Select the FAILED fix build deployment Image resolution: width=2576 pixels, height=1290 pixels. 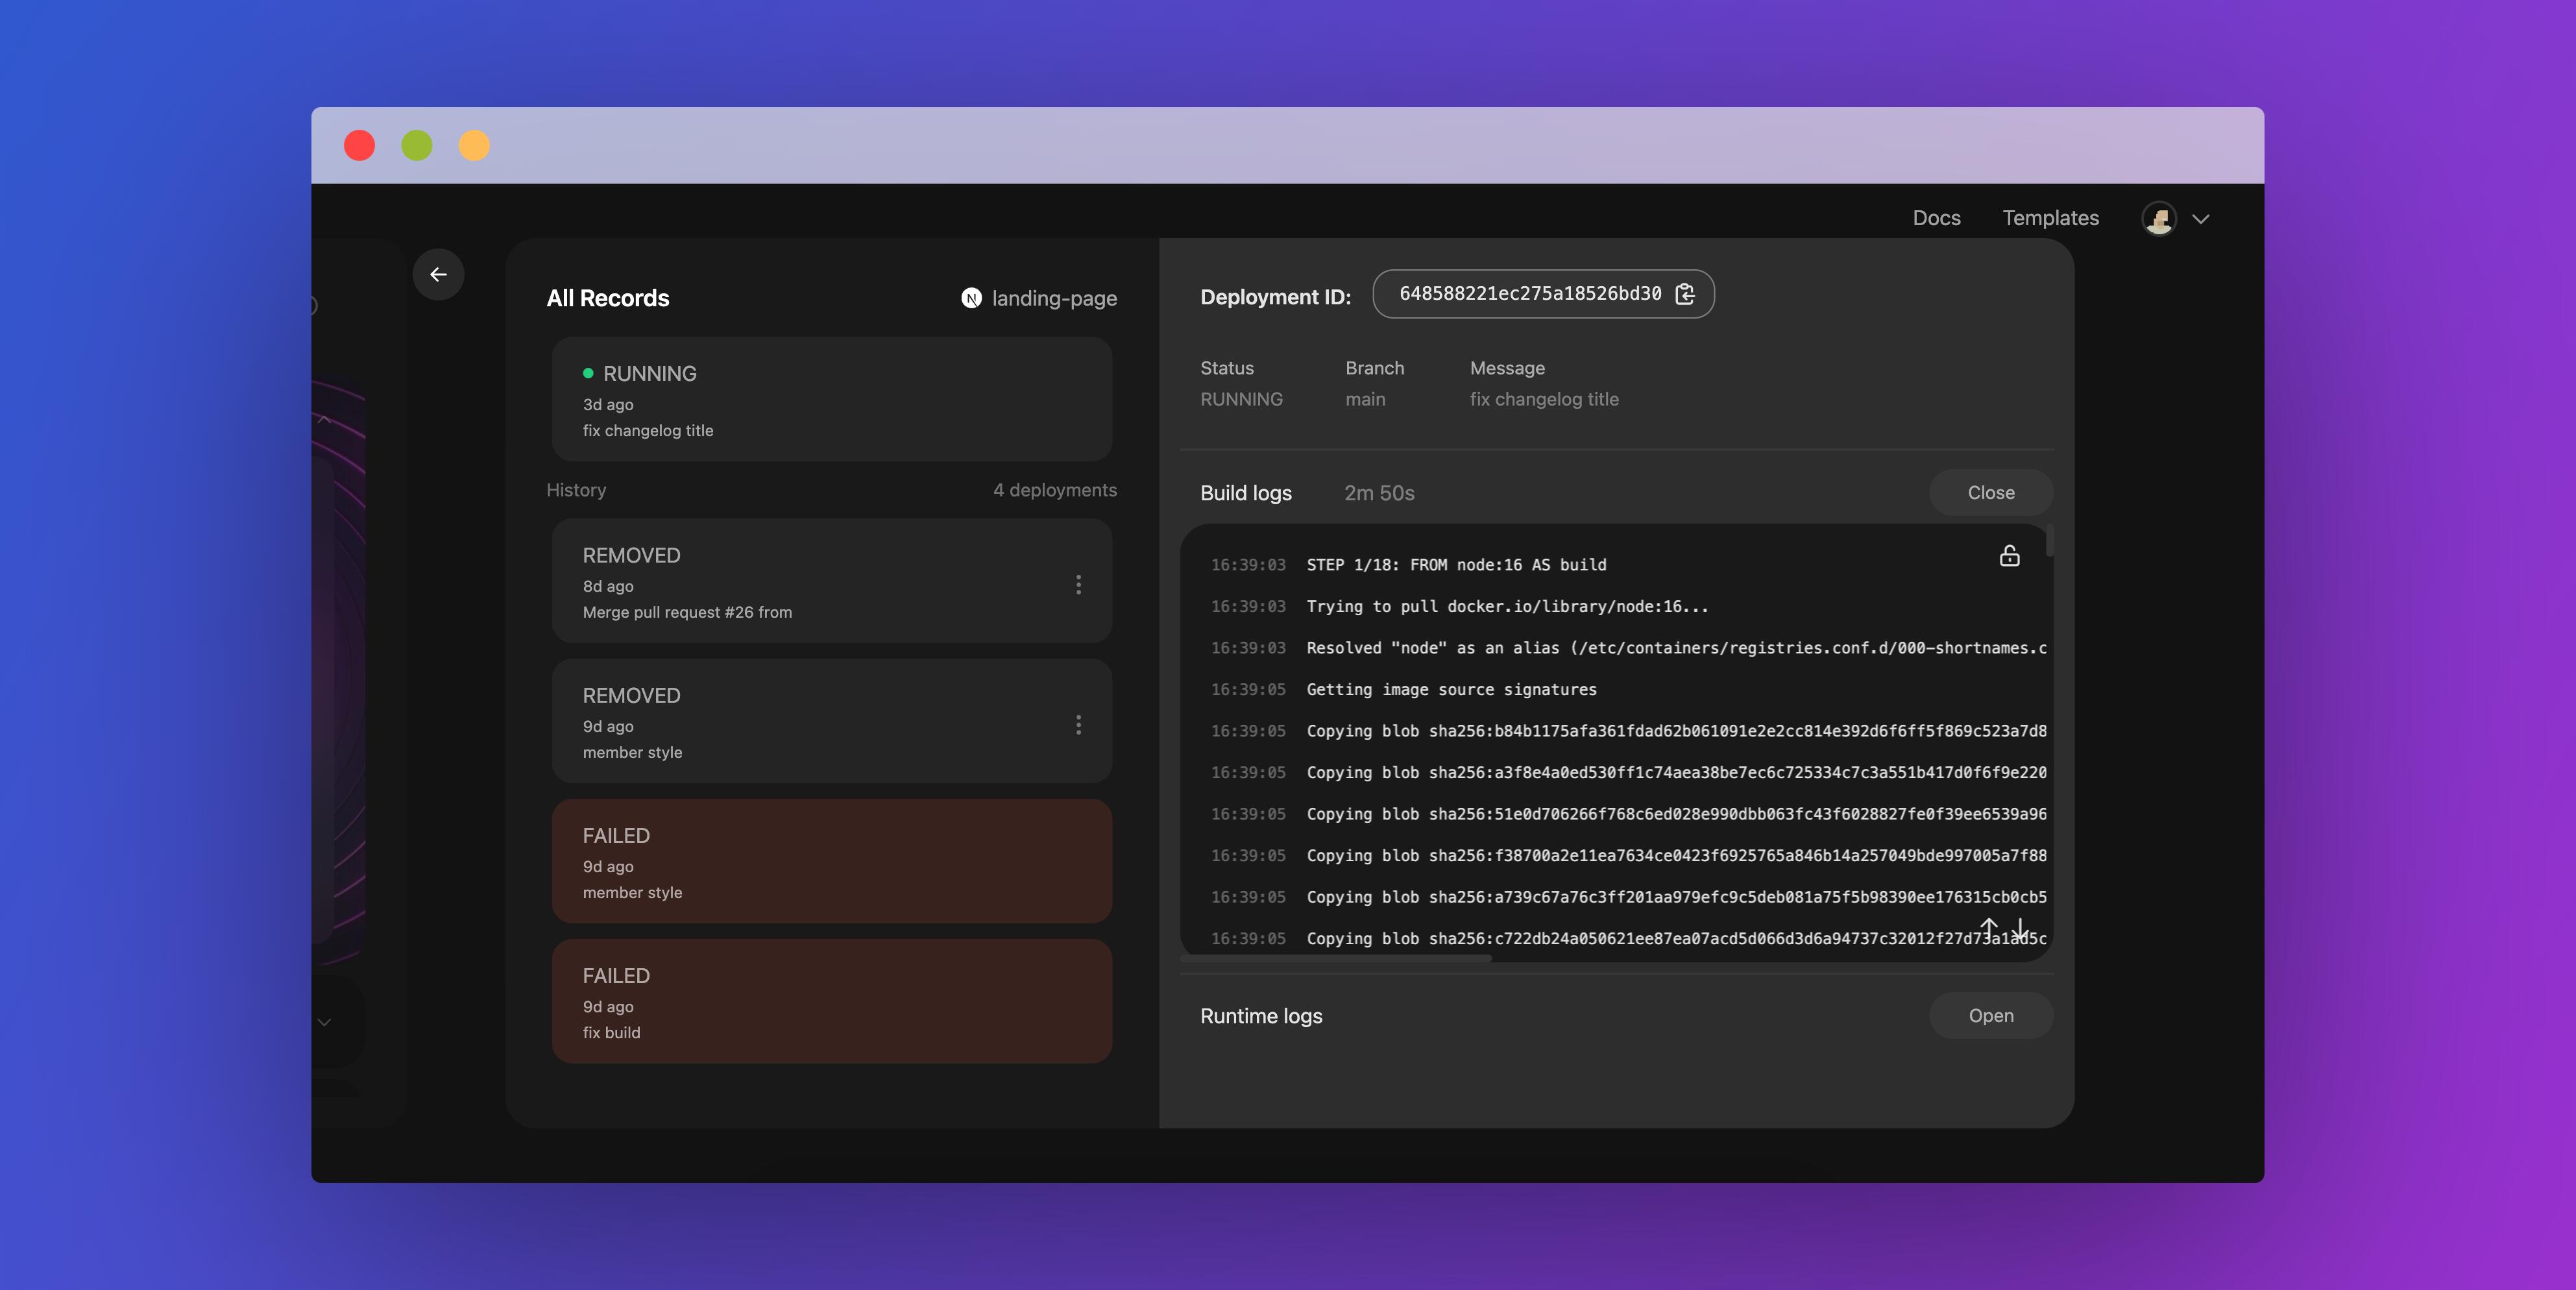(831, 1001)
